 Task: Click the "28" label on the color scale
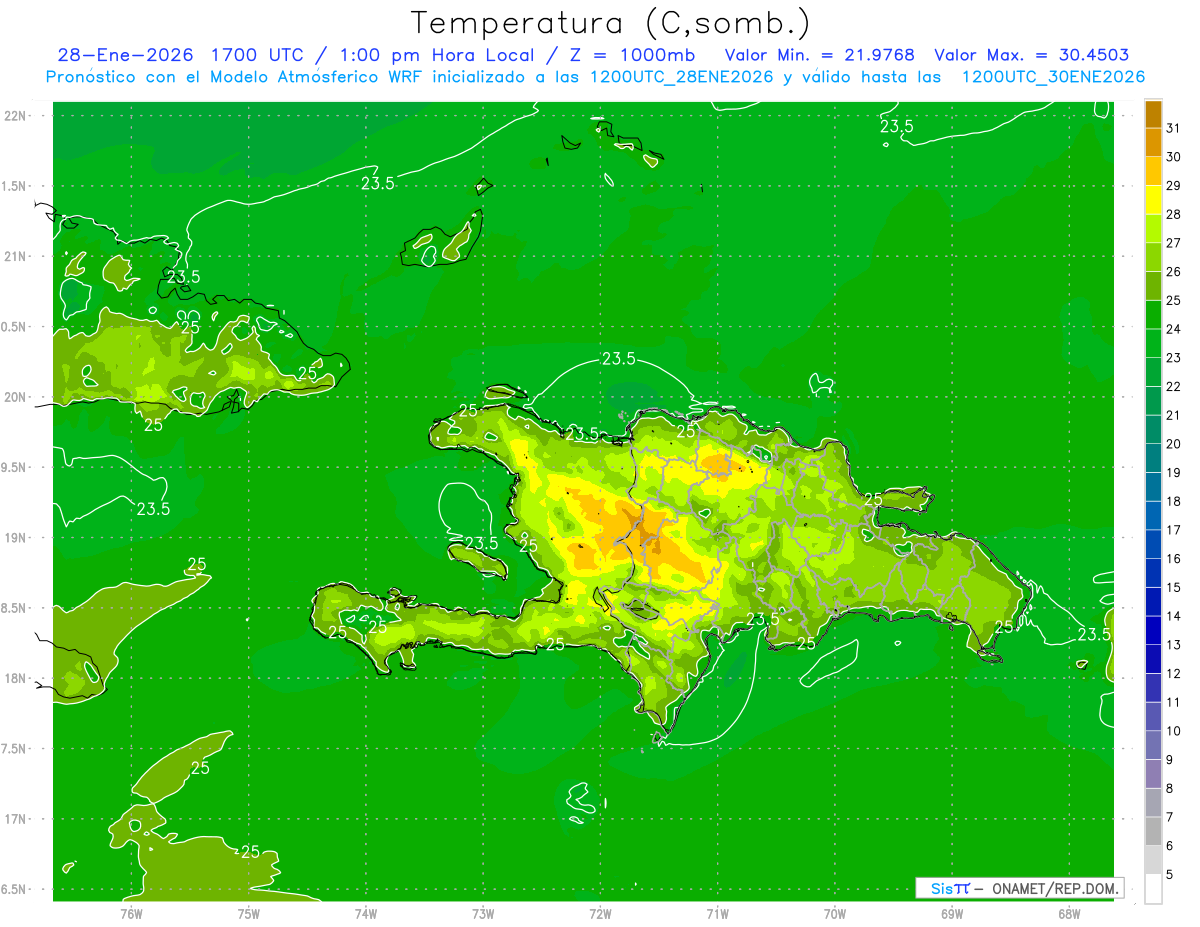tap(1174, 214)
